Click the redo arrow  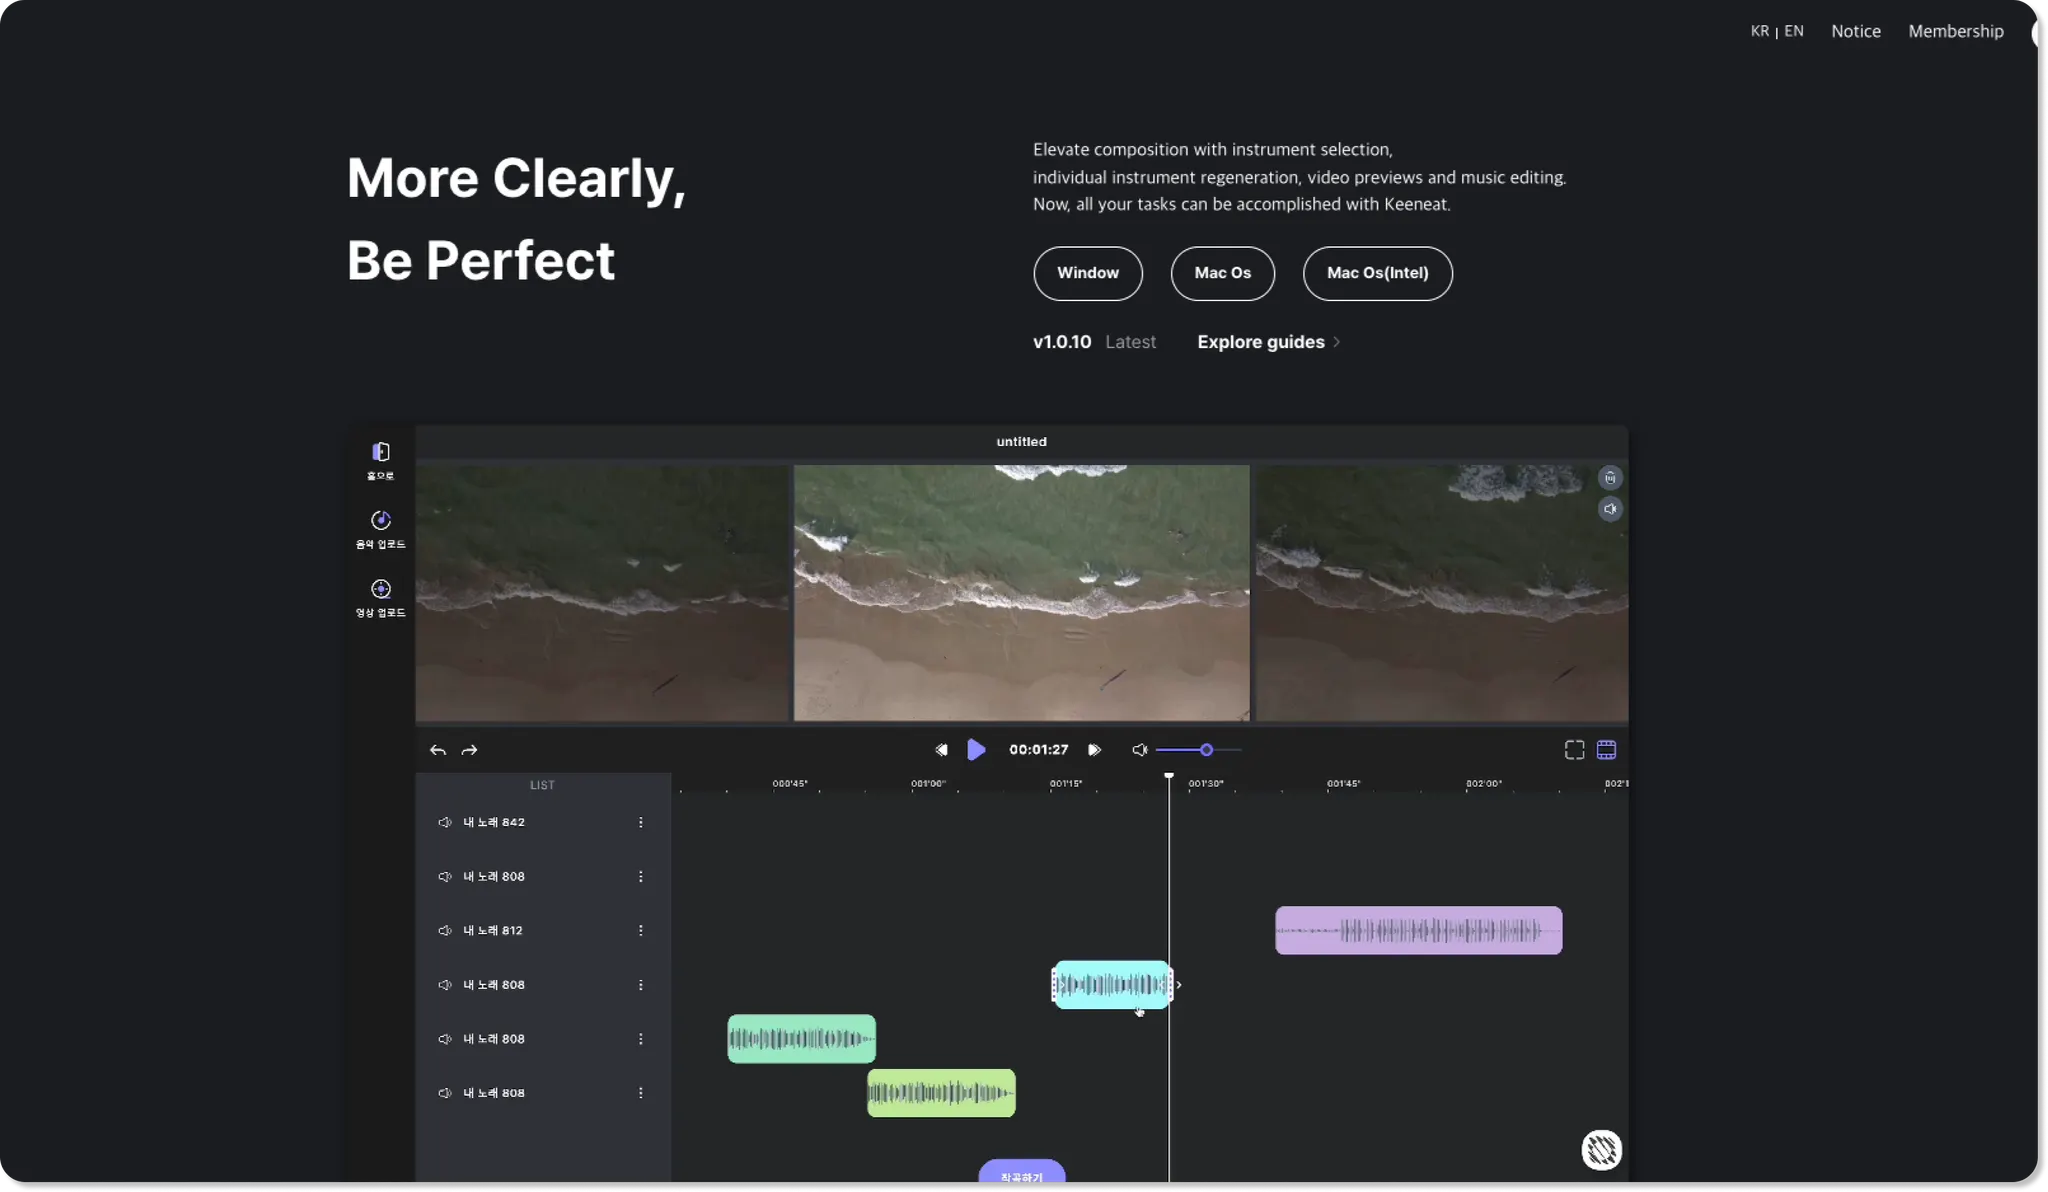[469, 750]
